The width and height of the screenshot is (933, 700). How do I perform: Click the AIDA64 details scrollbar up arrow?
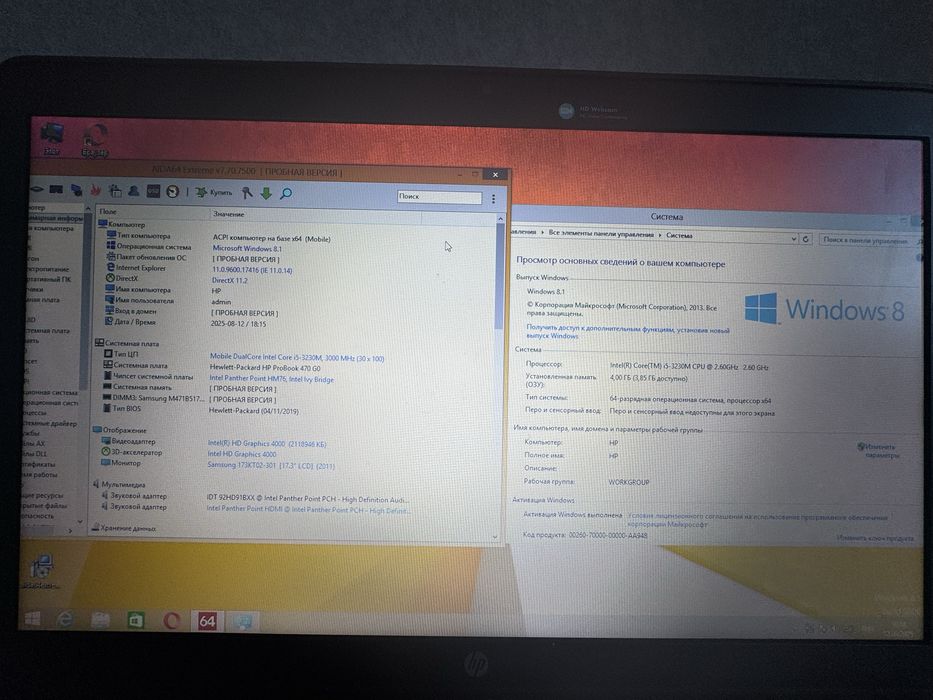pos(500,220)
